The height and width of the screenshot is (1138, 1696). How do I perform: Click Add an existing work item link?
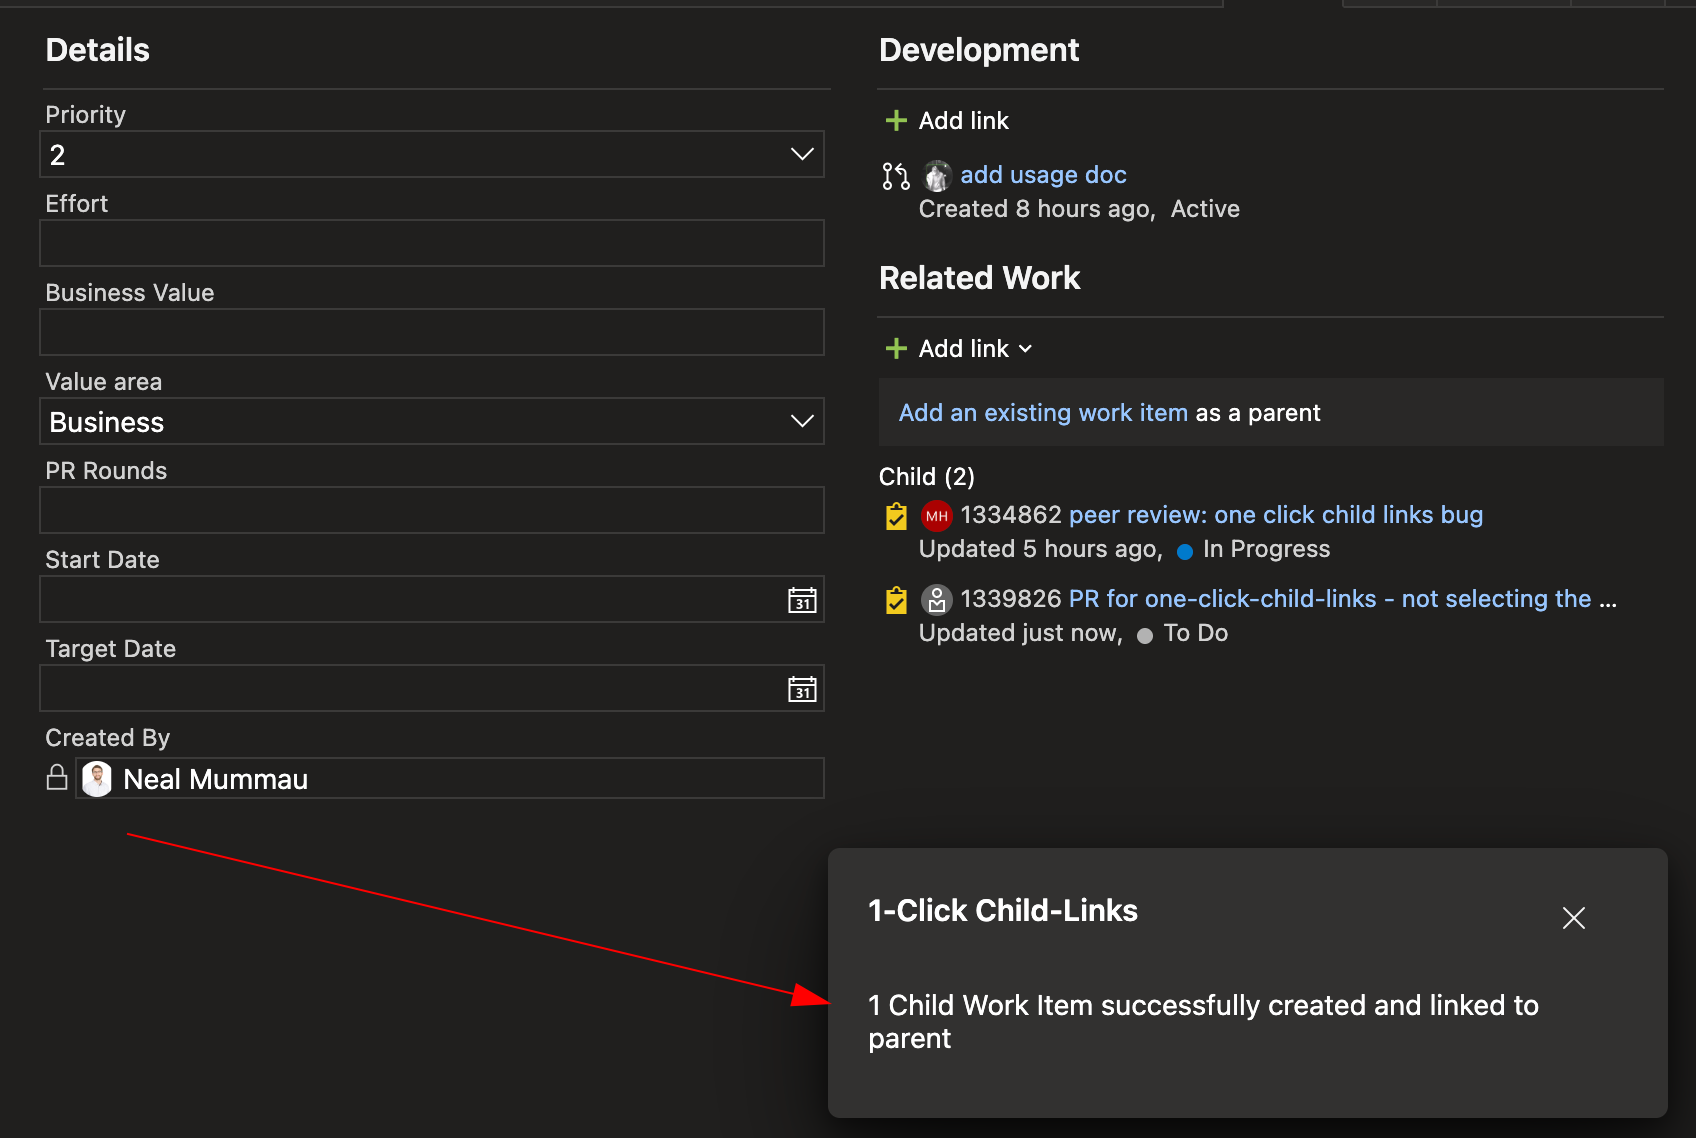(x=1043, y=413)
